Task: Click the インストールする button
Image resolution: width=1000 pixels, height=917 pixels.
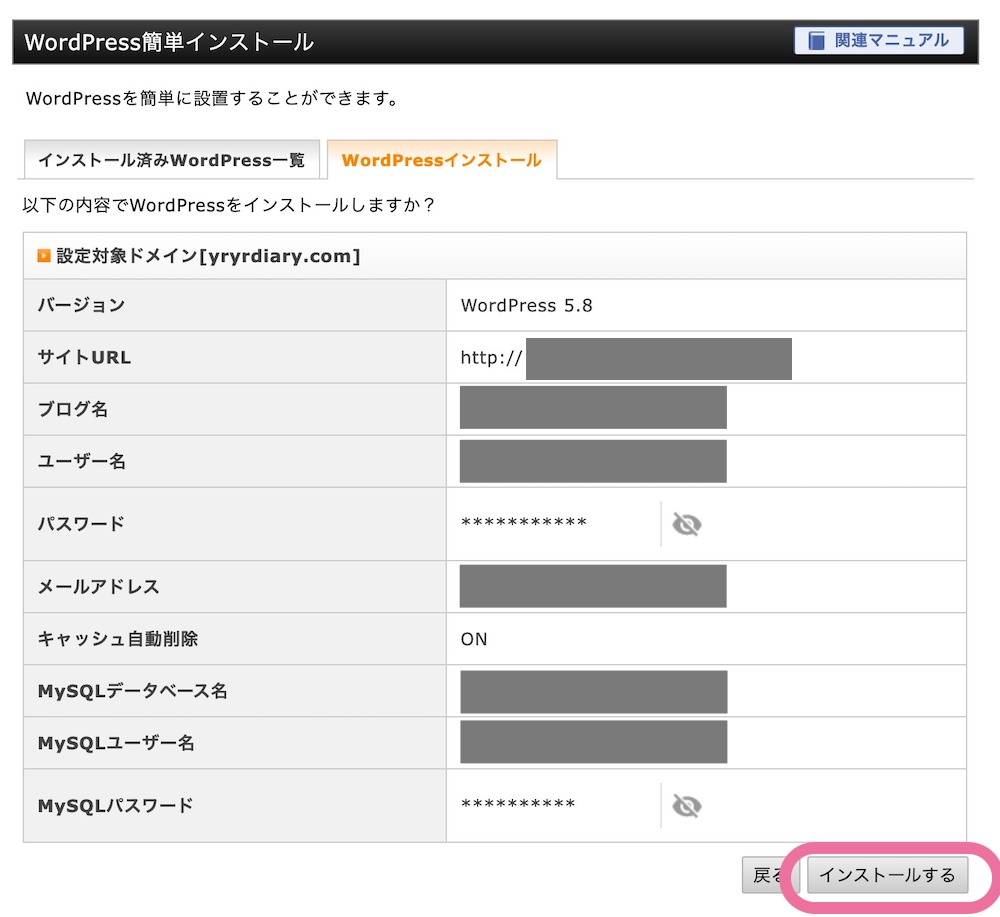Action: pos(887,875)
